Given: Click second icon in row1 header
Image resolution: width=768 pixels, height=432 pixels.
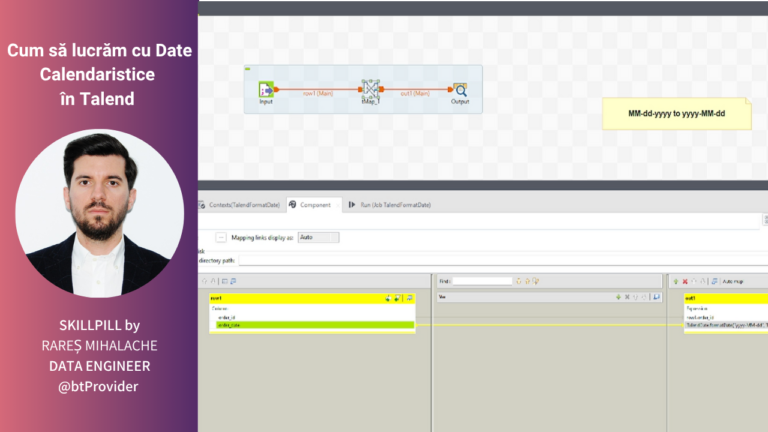Looking at the screenshot, I should [x=397, y=298].
